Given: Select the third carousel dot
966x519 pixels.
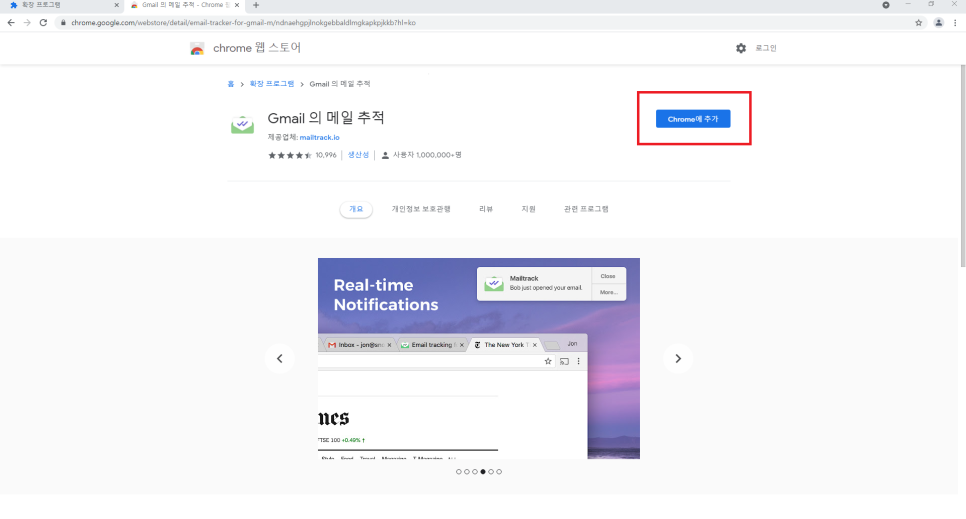Looking at the screenshot, I should (x=474, y=472).
